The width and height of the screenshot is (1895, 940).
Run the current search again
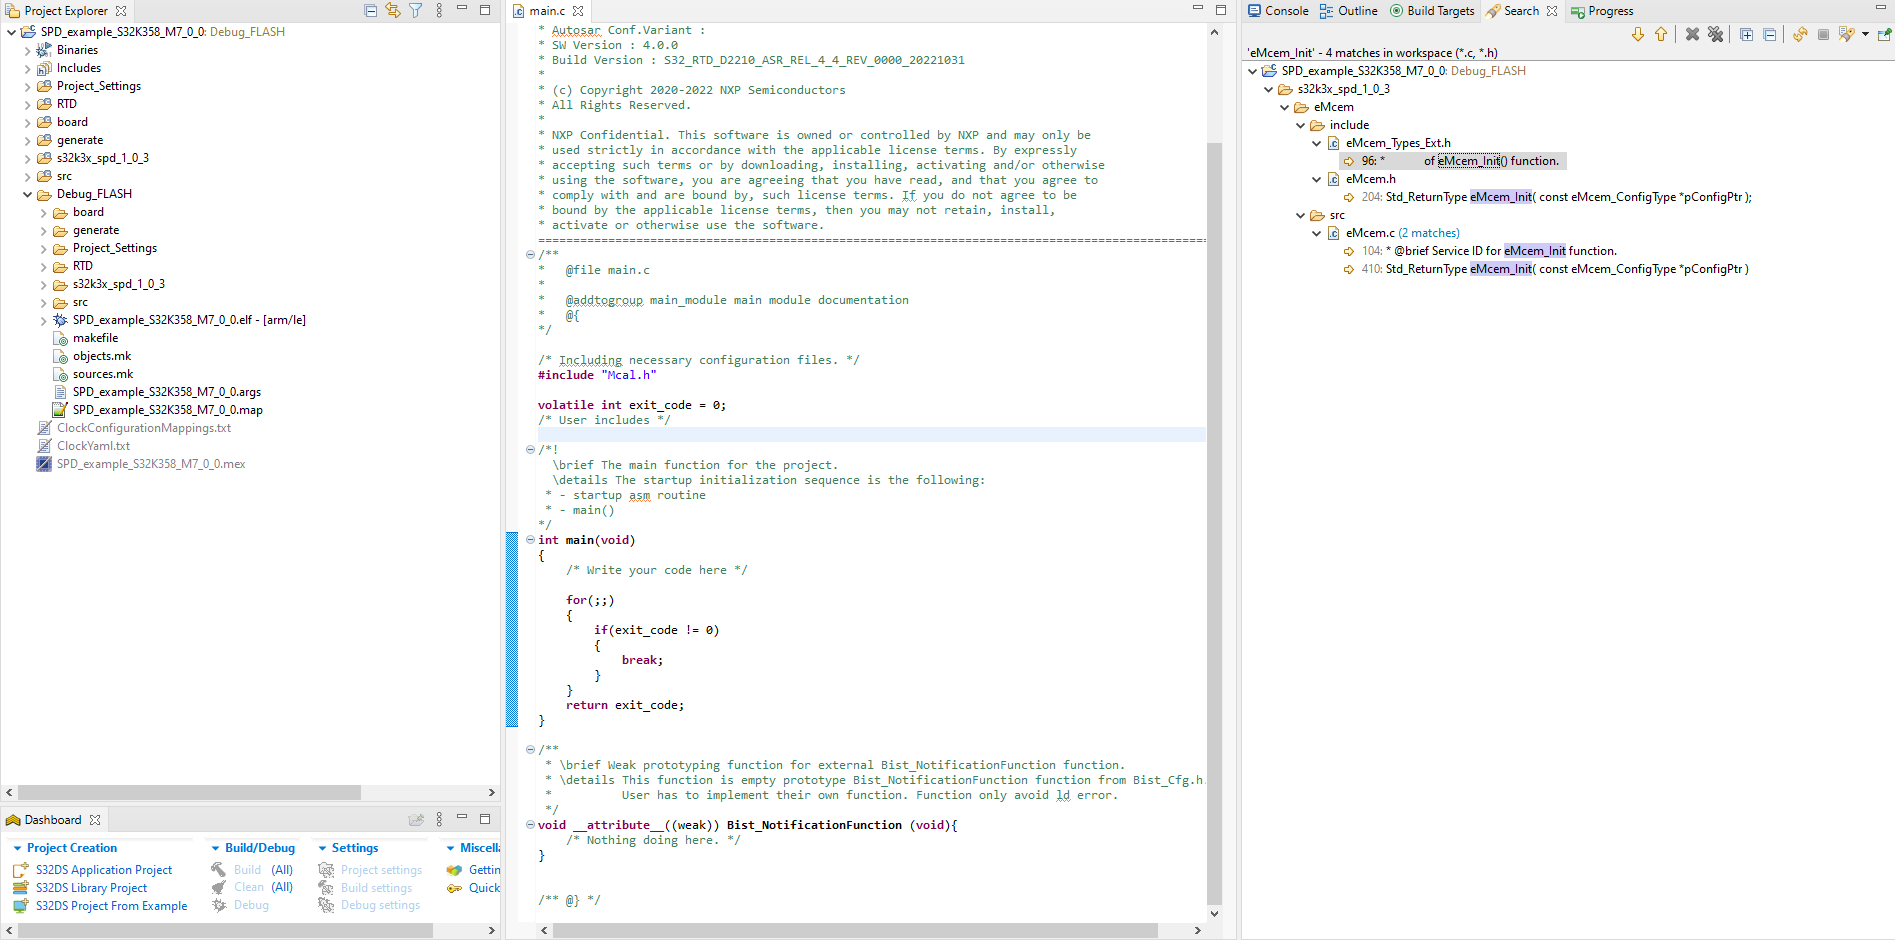click(1800, 34)
